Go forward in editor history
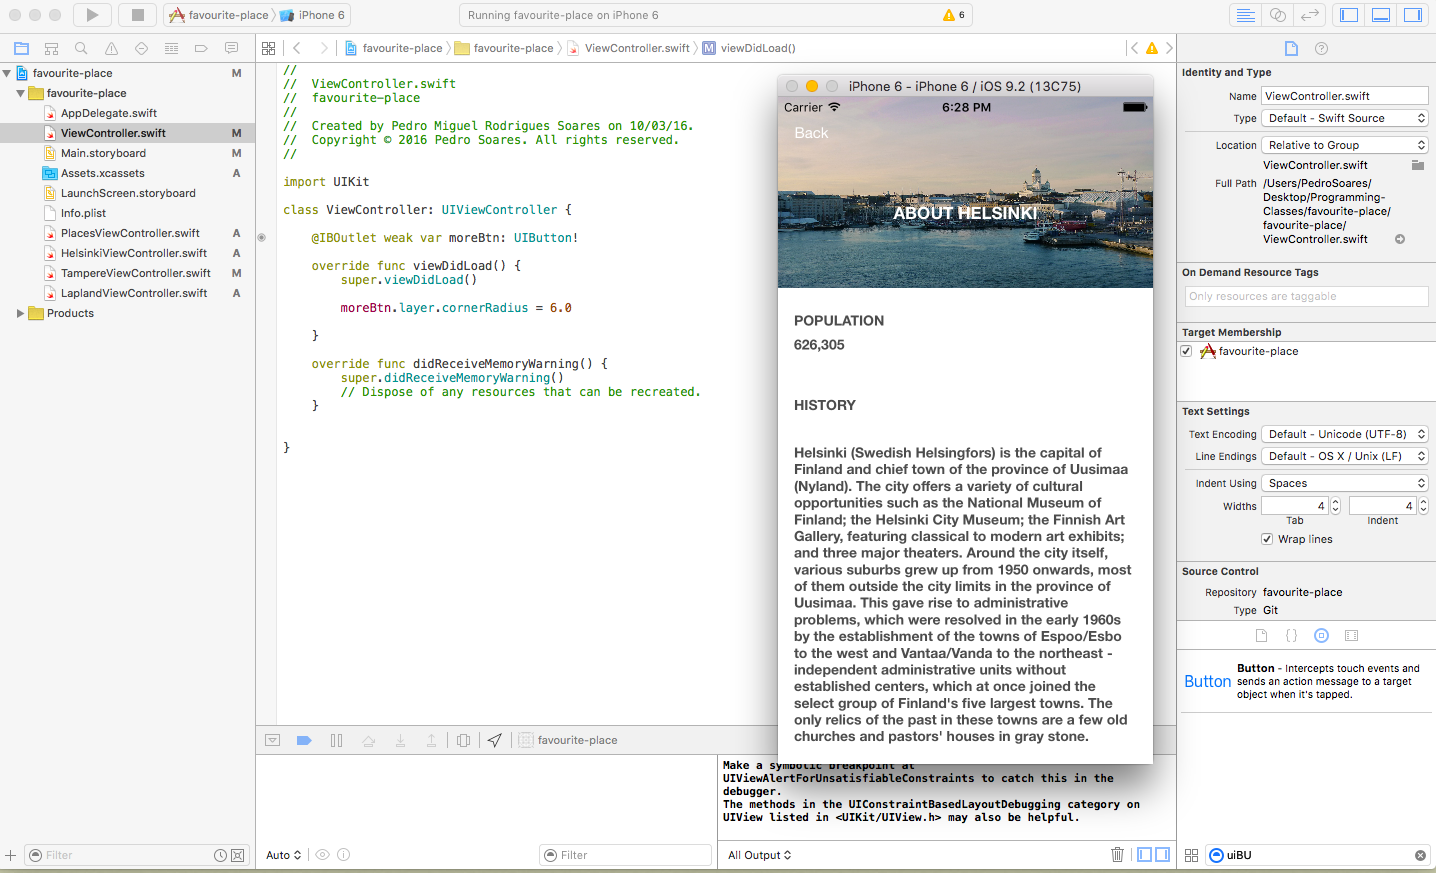Image resolution: width=1436 pixels, height=873 pixels. pyautogui.click(x=324, y=48)
